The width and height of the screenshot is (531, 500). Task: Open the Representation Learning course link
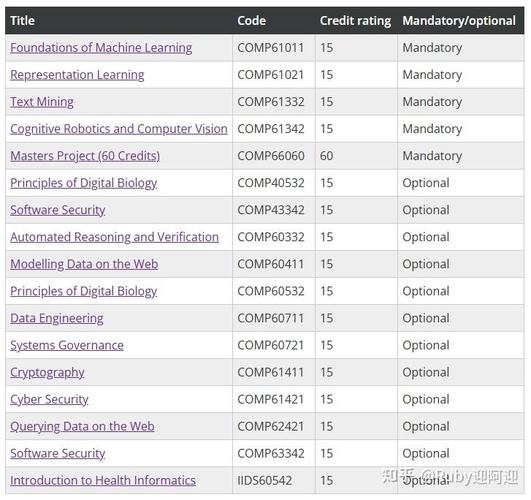(77, 75)
